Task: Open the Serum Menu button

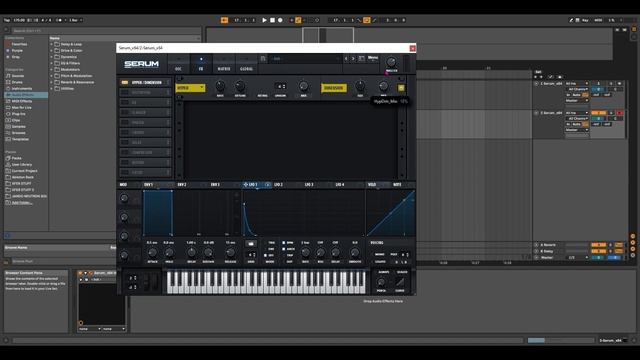Action: pyautogui.click(x=373, y=58)
